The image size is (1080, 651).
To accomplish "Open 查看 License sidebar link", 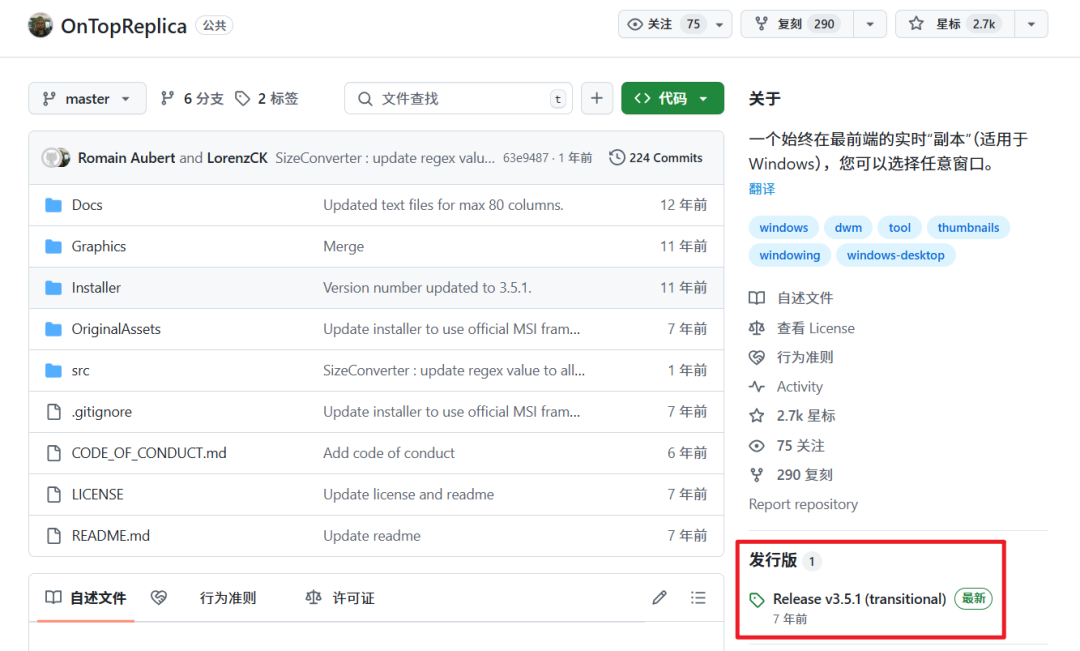I will pos(802,328).
